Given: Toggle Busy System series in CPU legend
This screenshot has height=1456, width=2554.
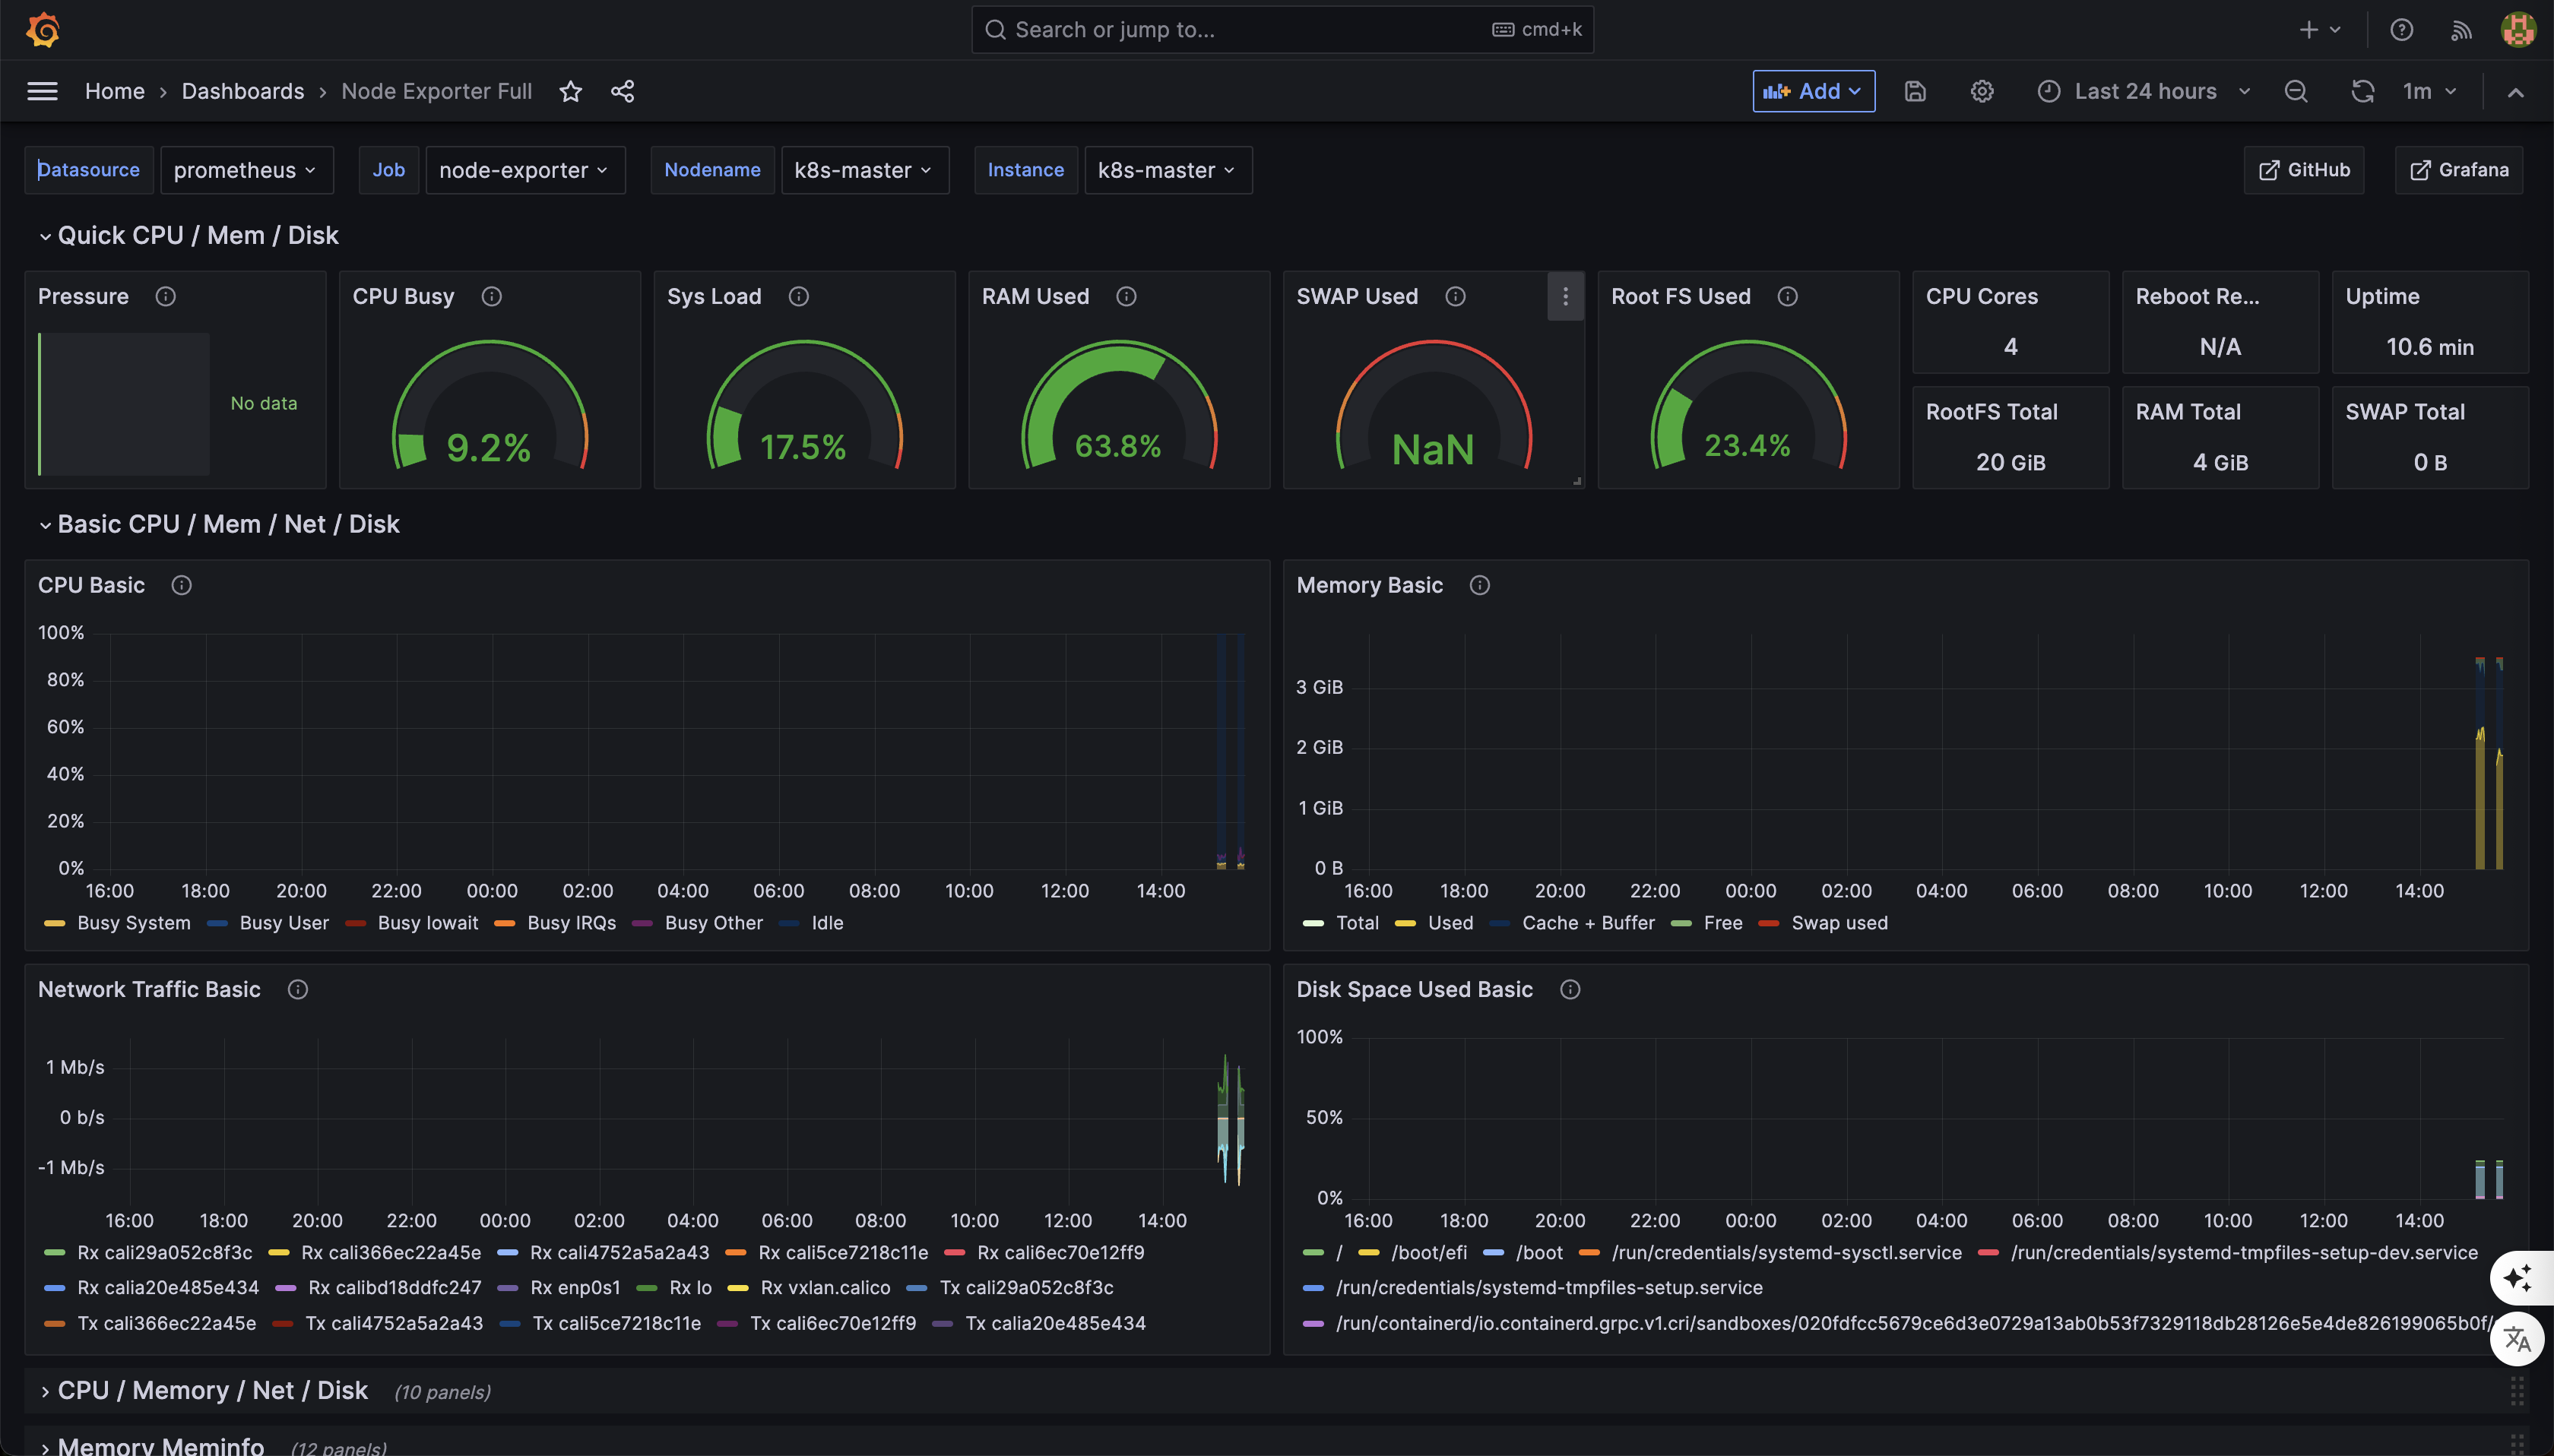Looking at the screenshot, I should click(x=133, y=923).
